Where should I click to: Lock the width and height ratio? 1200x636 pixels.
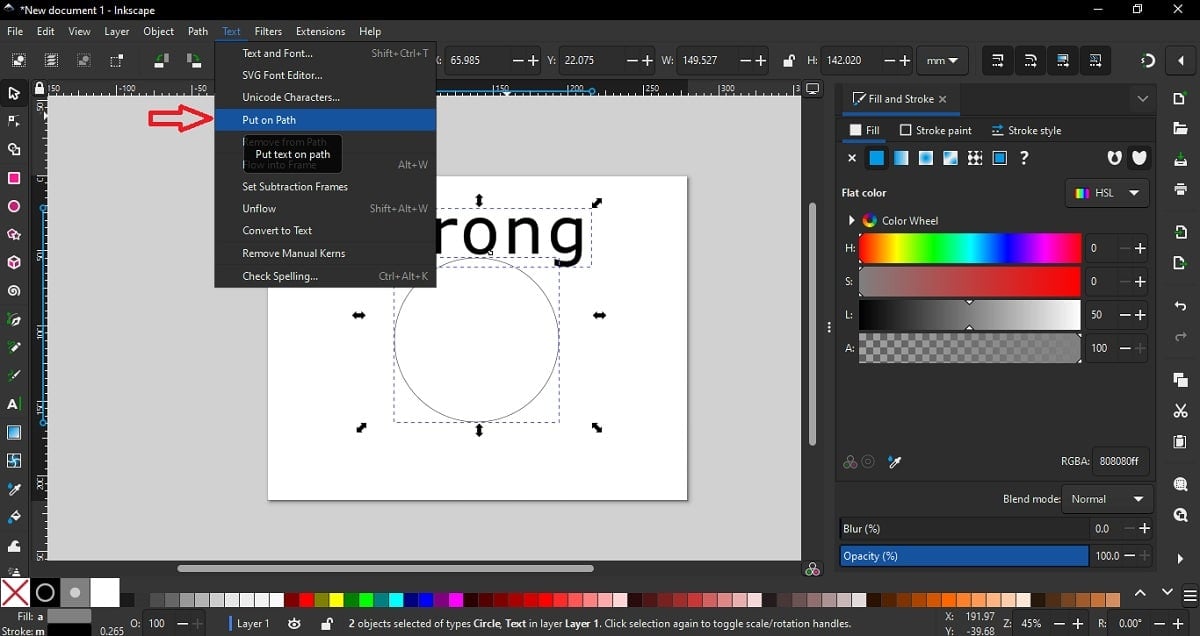tap(791, 60)
